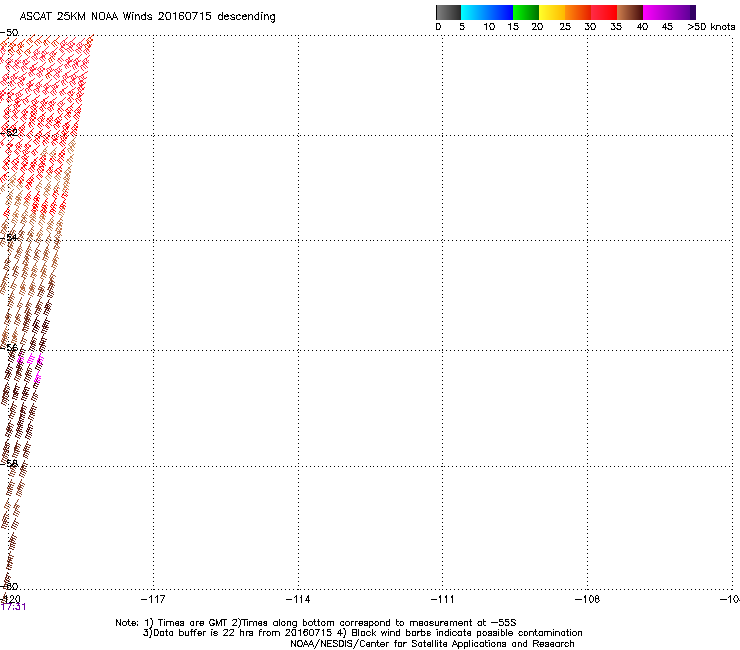
Task: Click the latitude label -50
Action: [x=9, y=33]
